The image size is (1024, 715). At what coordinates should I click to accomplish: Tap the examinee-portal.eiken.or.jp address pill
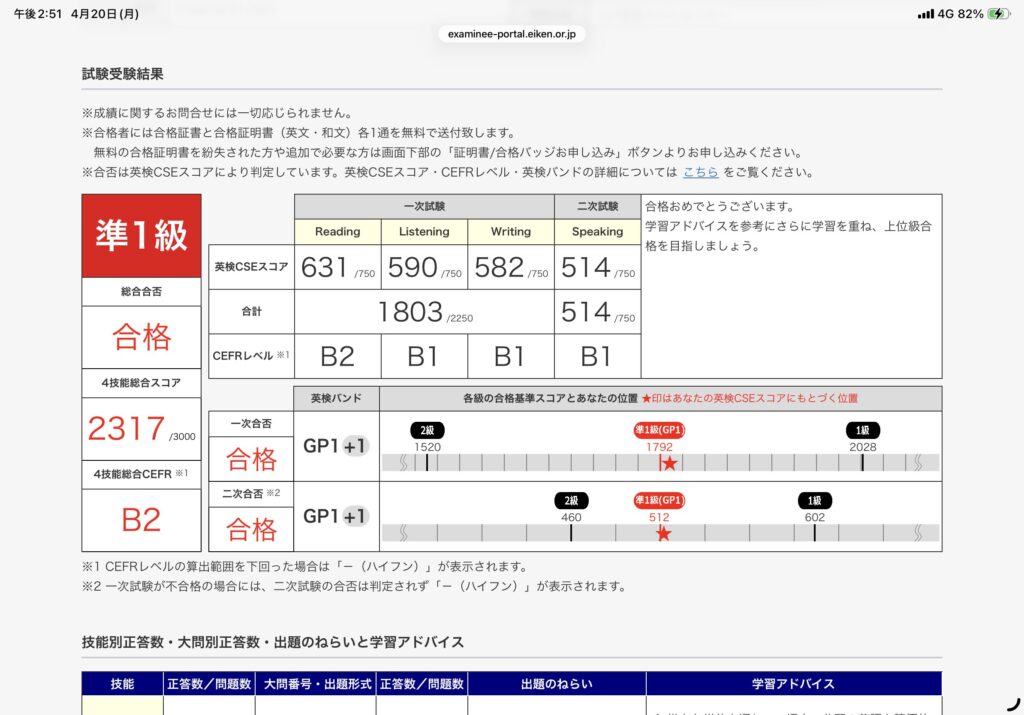coord(511,34)
